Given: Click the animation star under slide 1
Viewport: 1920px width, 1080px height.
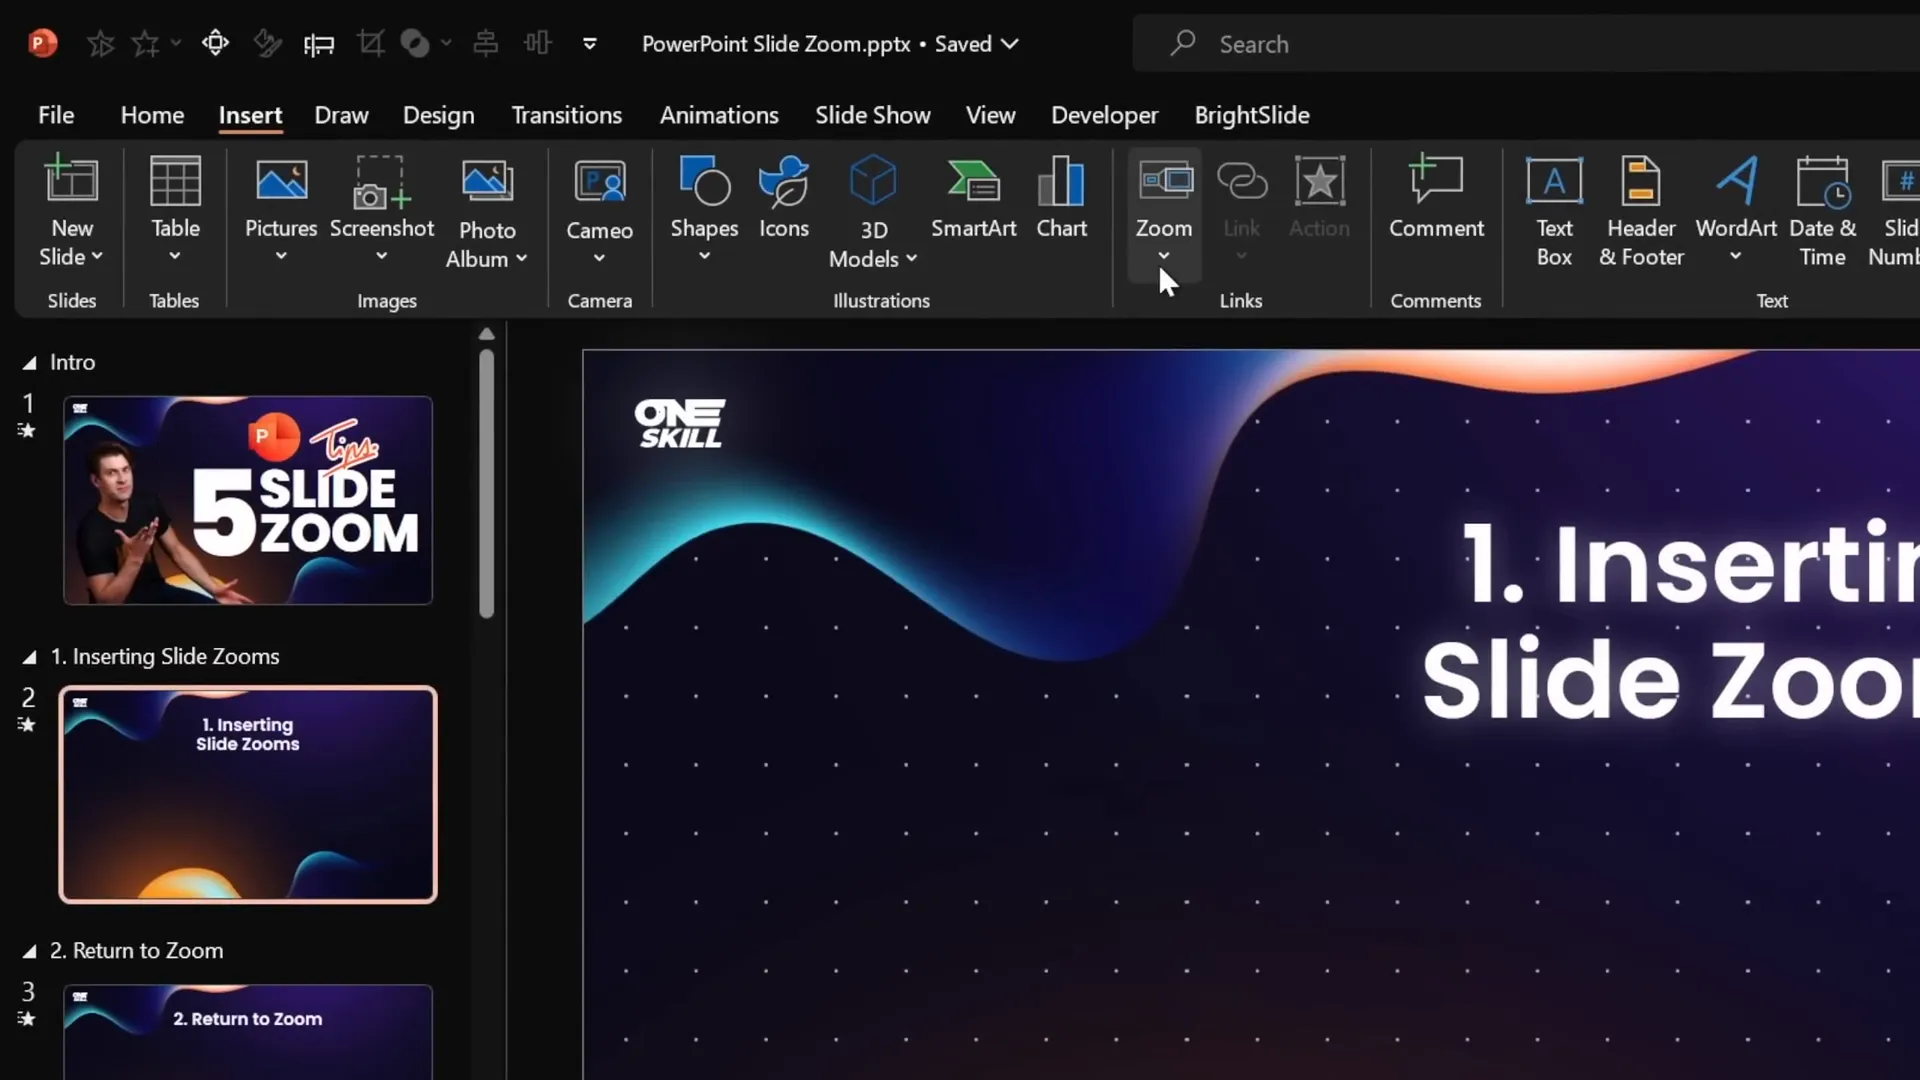Looking at the screenshot, I should (27, 431).
